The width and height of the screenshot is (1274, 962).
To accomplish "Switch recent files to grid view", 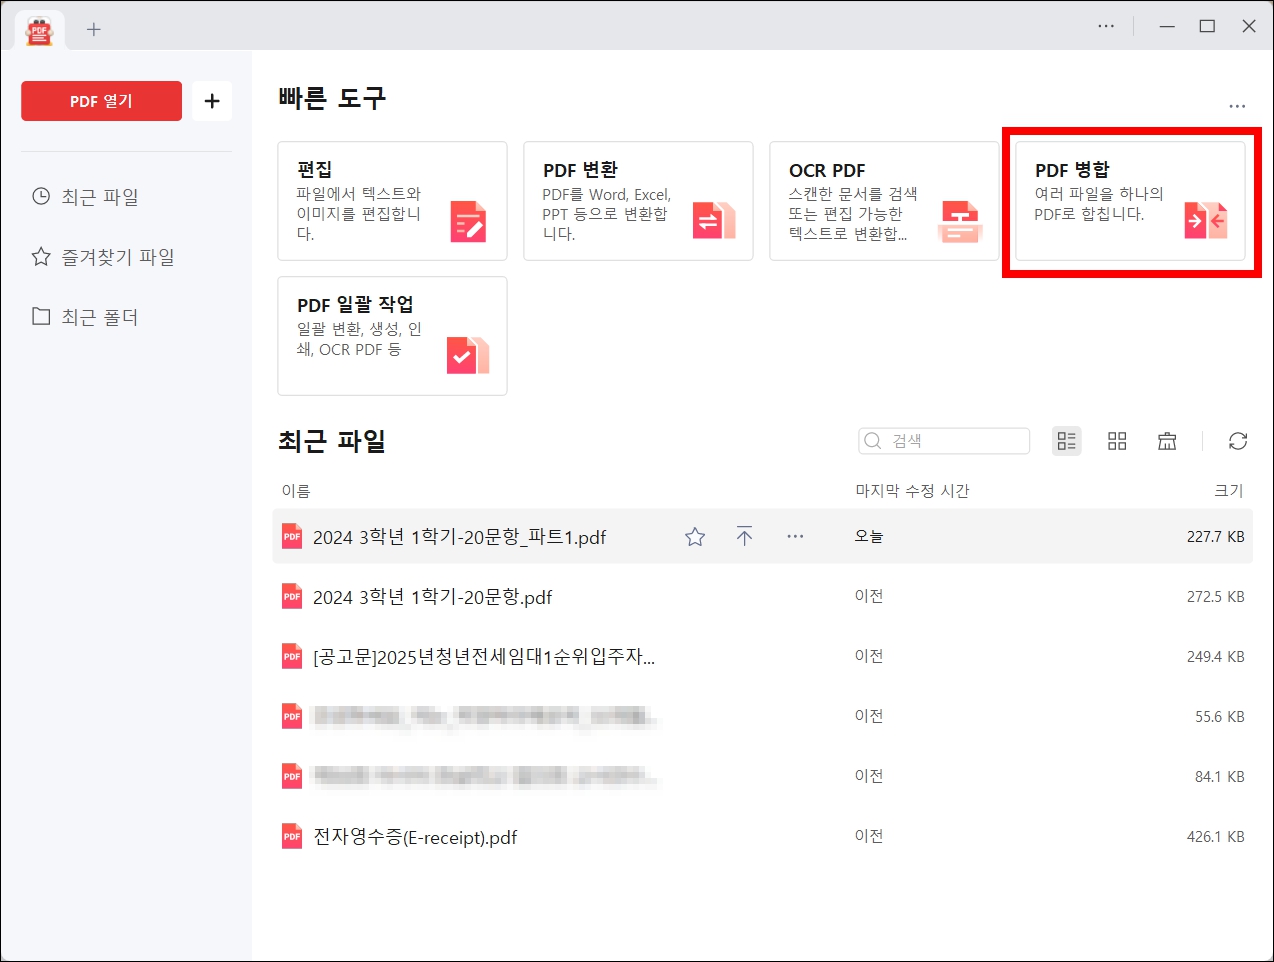I will tap(1117, 440).
